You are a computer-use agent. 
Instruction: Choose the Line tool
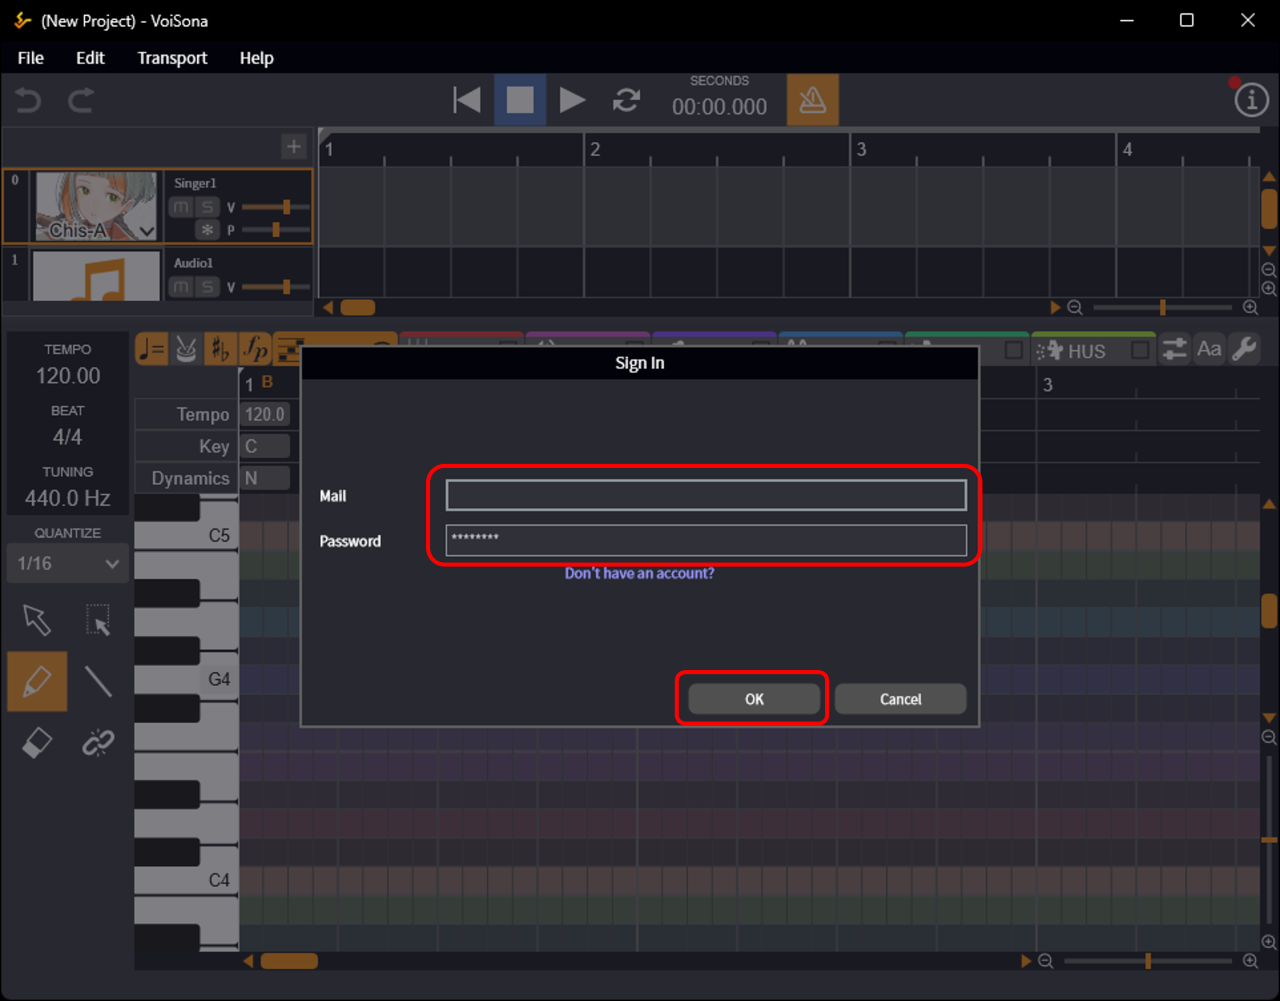(98, 681)
